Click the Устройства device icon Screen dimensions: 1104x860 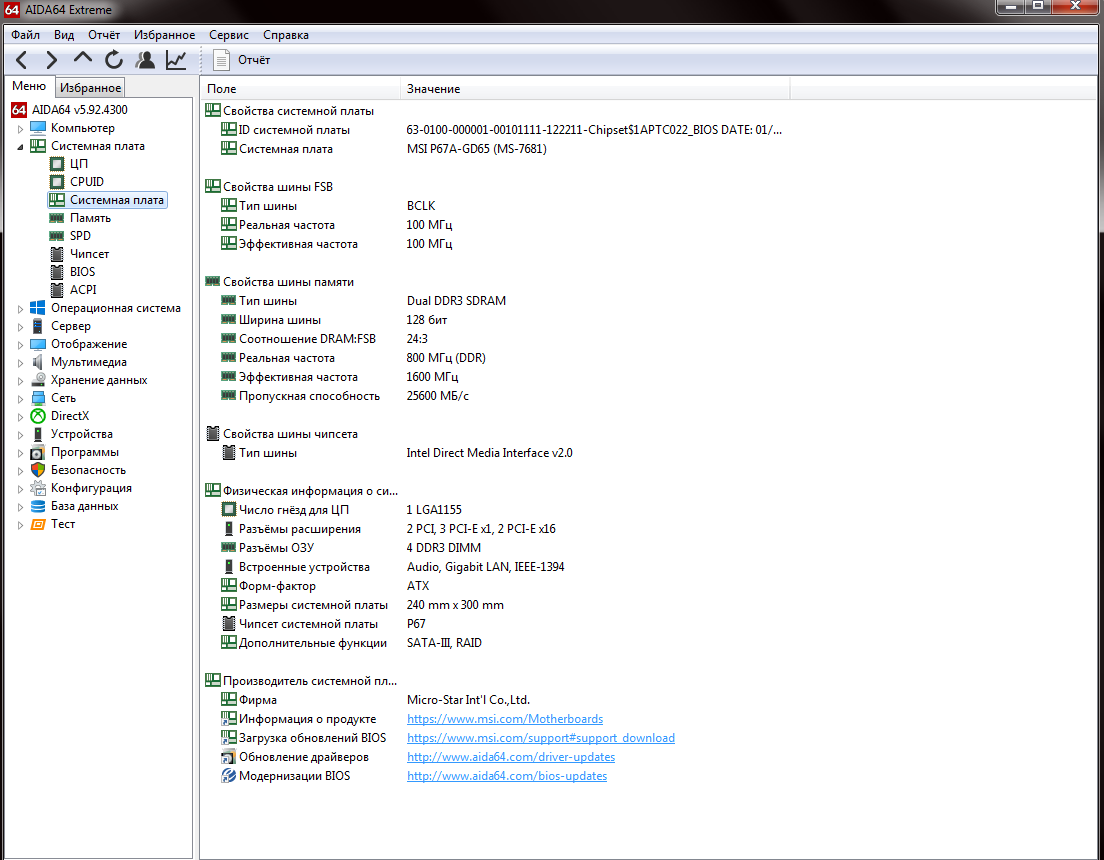tap(38, 434)
